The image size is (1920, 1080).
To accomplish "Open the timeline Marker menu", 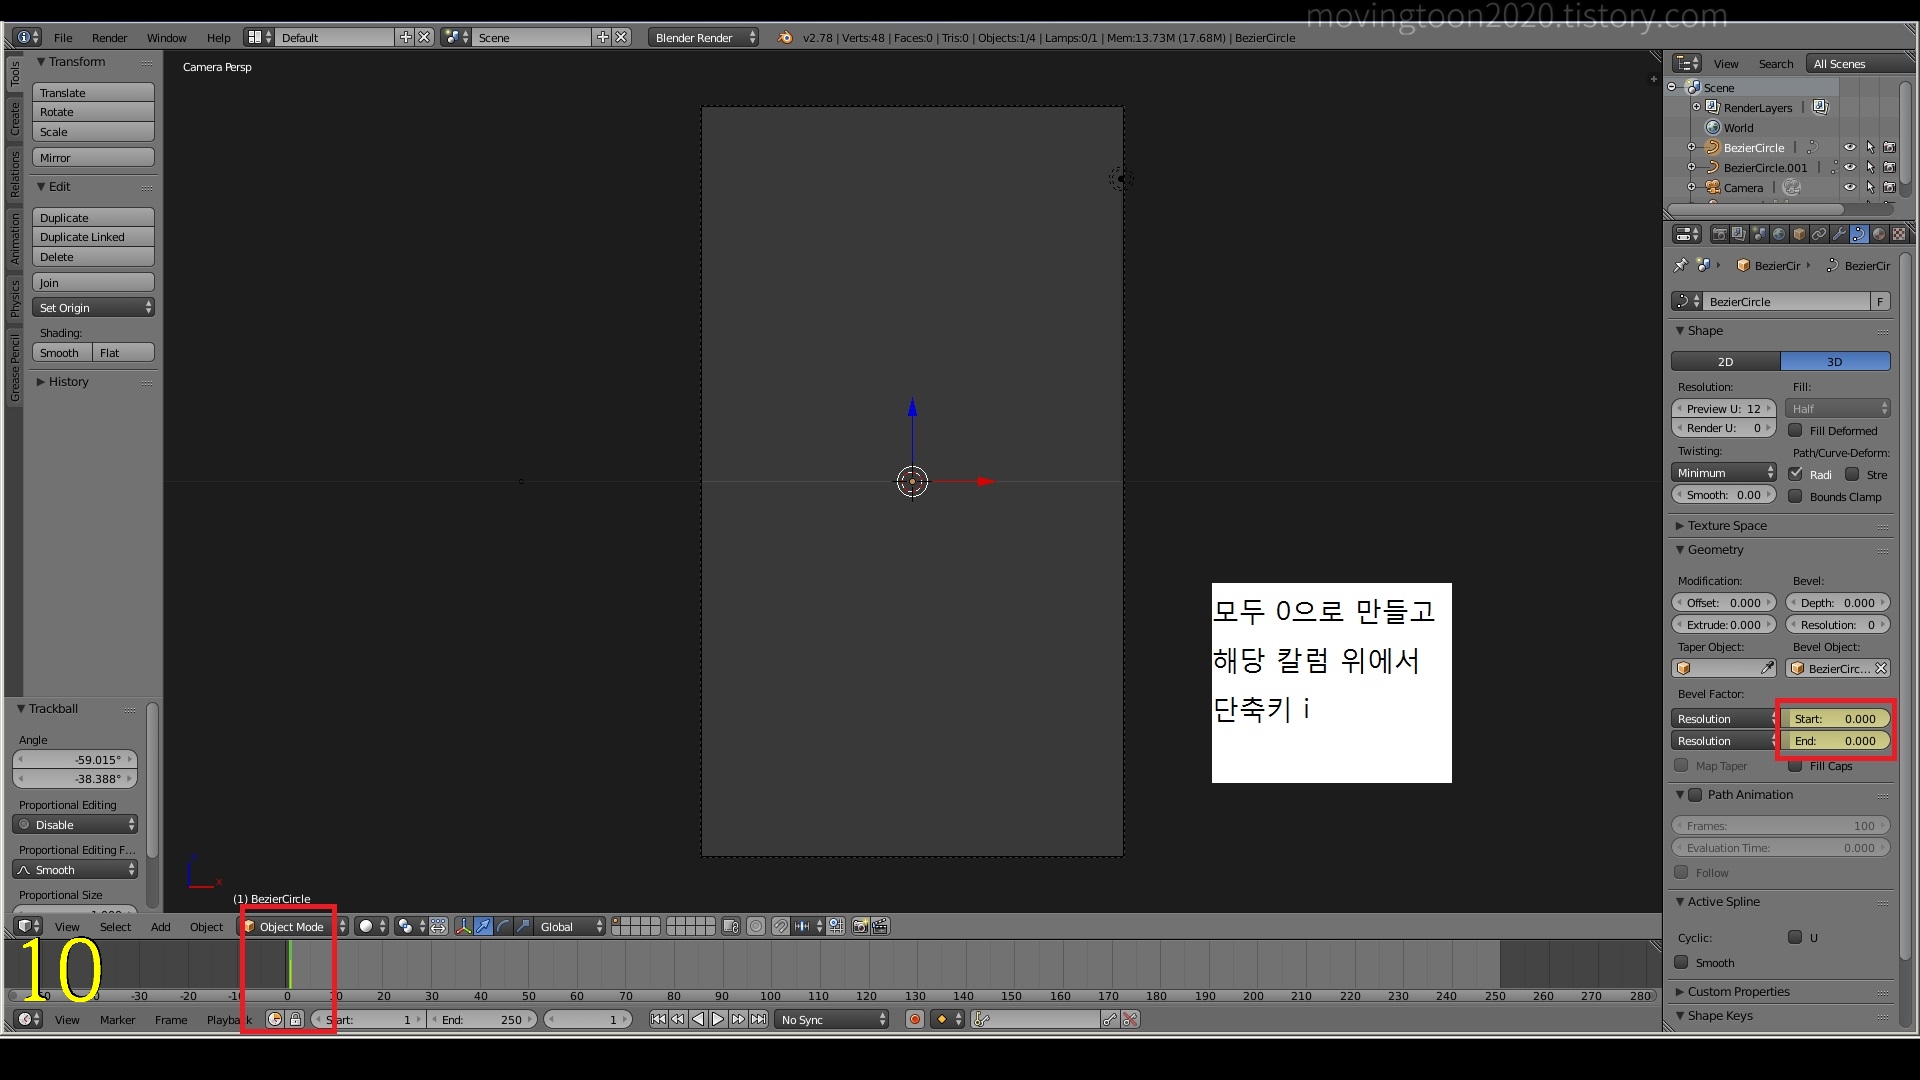I will 117,1019.
